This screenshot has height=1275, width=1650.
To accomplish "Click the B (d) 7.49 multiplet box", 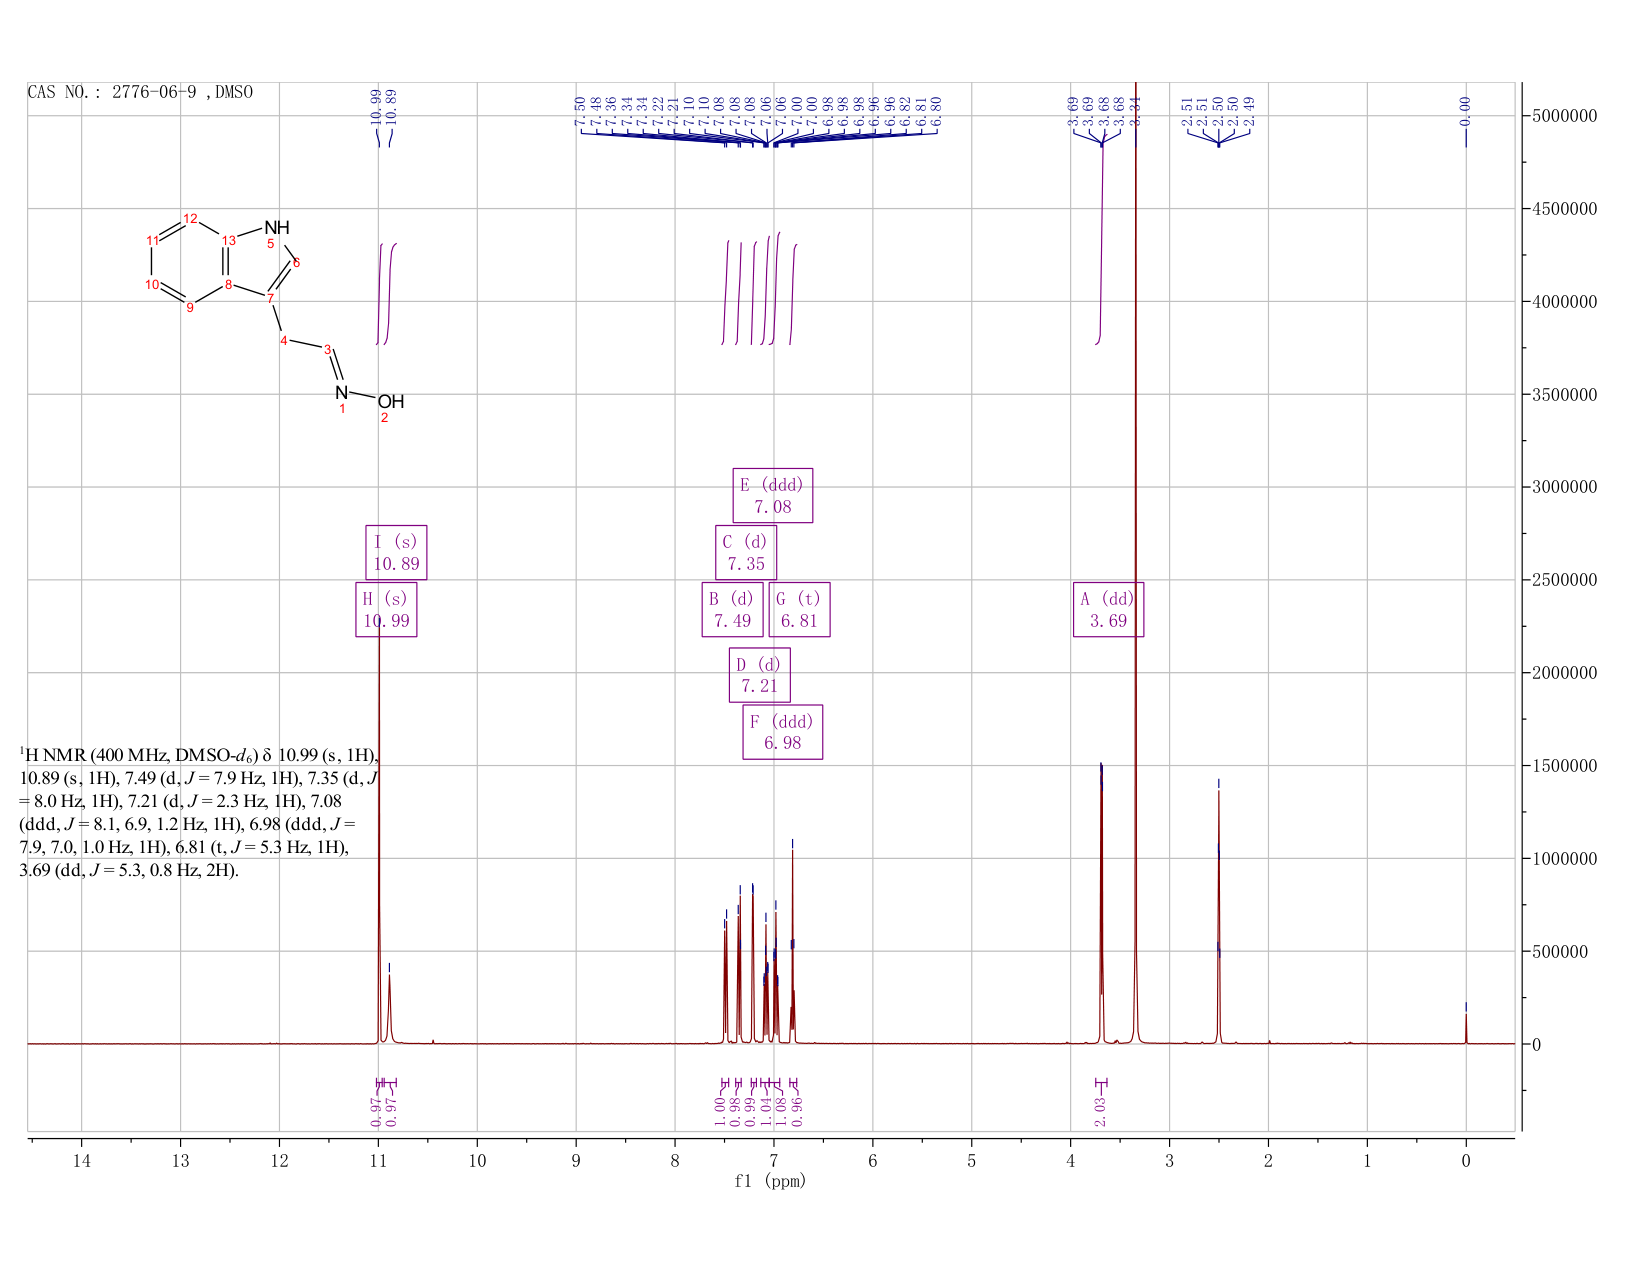I will click(732, 609).
